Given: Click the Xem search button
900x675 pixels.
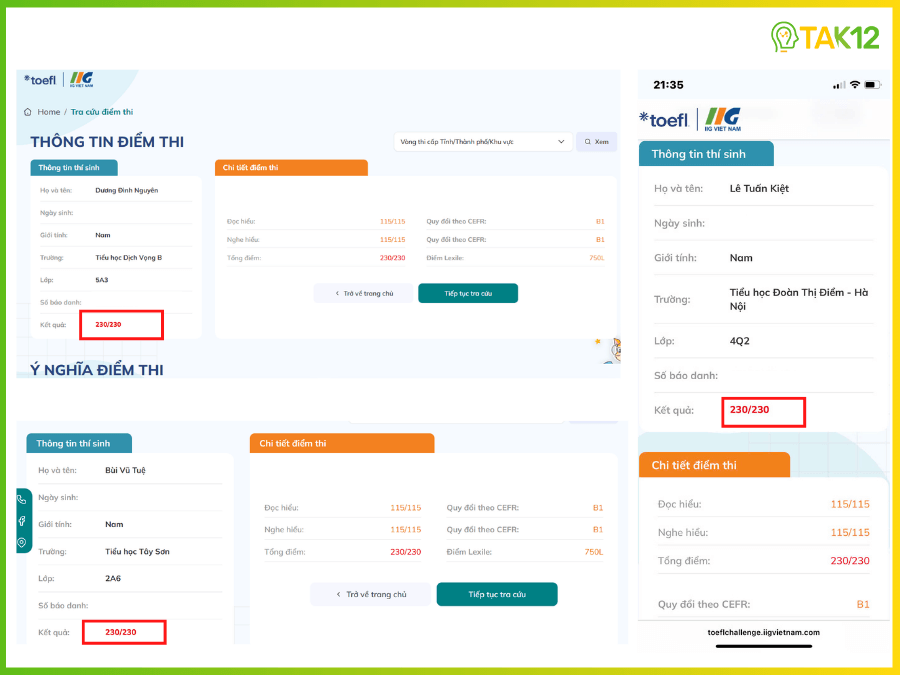Looking at the screenshot, I should point(596,142).
